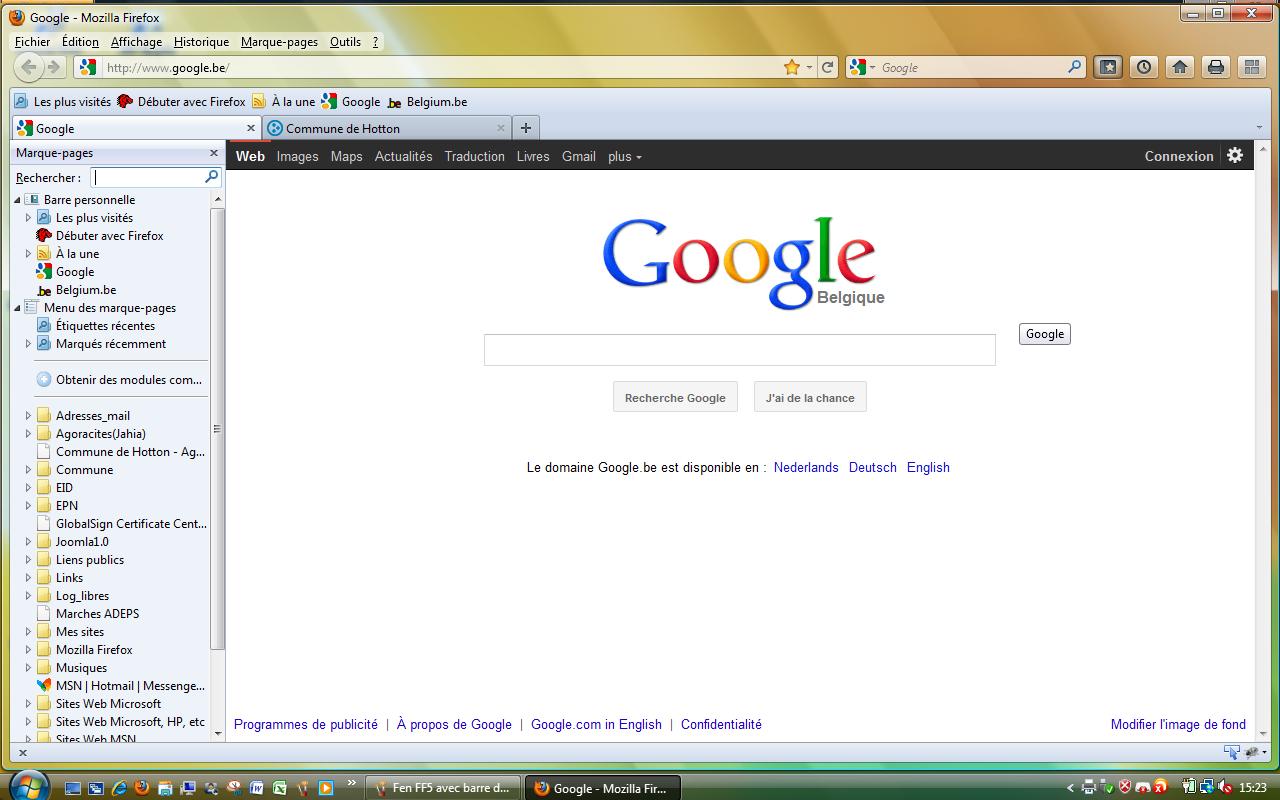Screen dimensions: 1280x800
Task: Click the bookmarks sidebar vertical scrollbar
Action: pyautogui.click(x=218, y=430)
